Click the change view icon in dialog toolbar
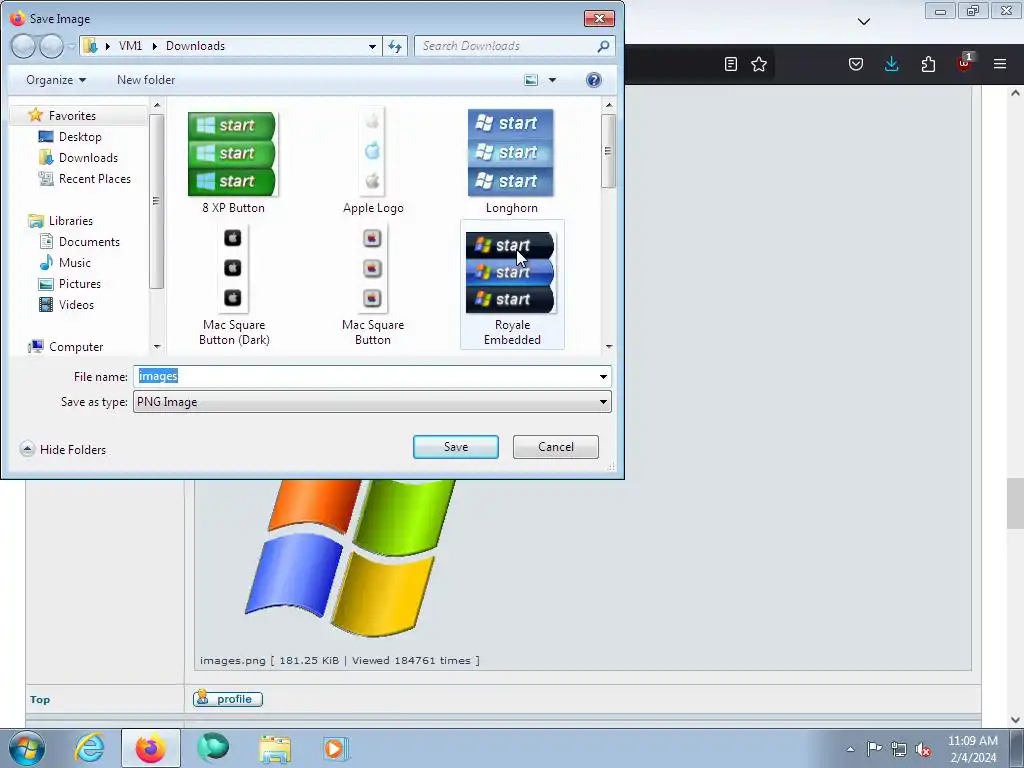The width and height of the screenshot is (1024, 768). click(531, 80)
